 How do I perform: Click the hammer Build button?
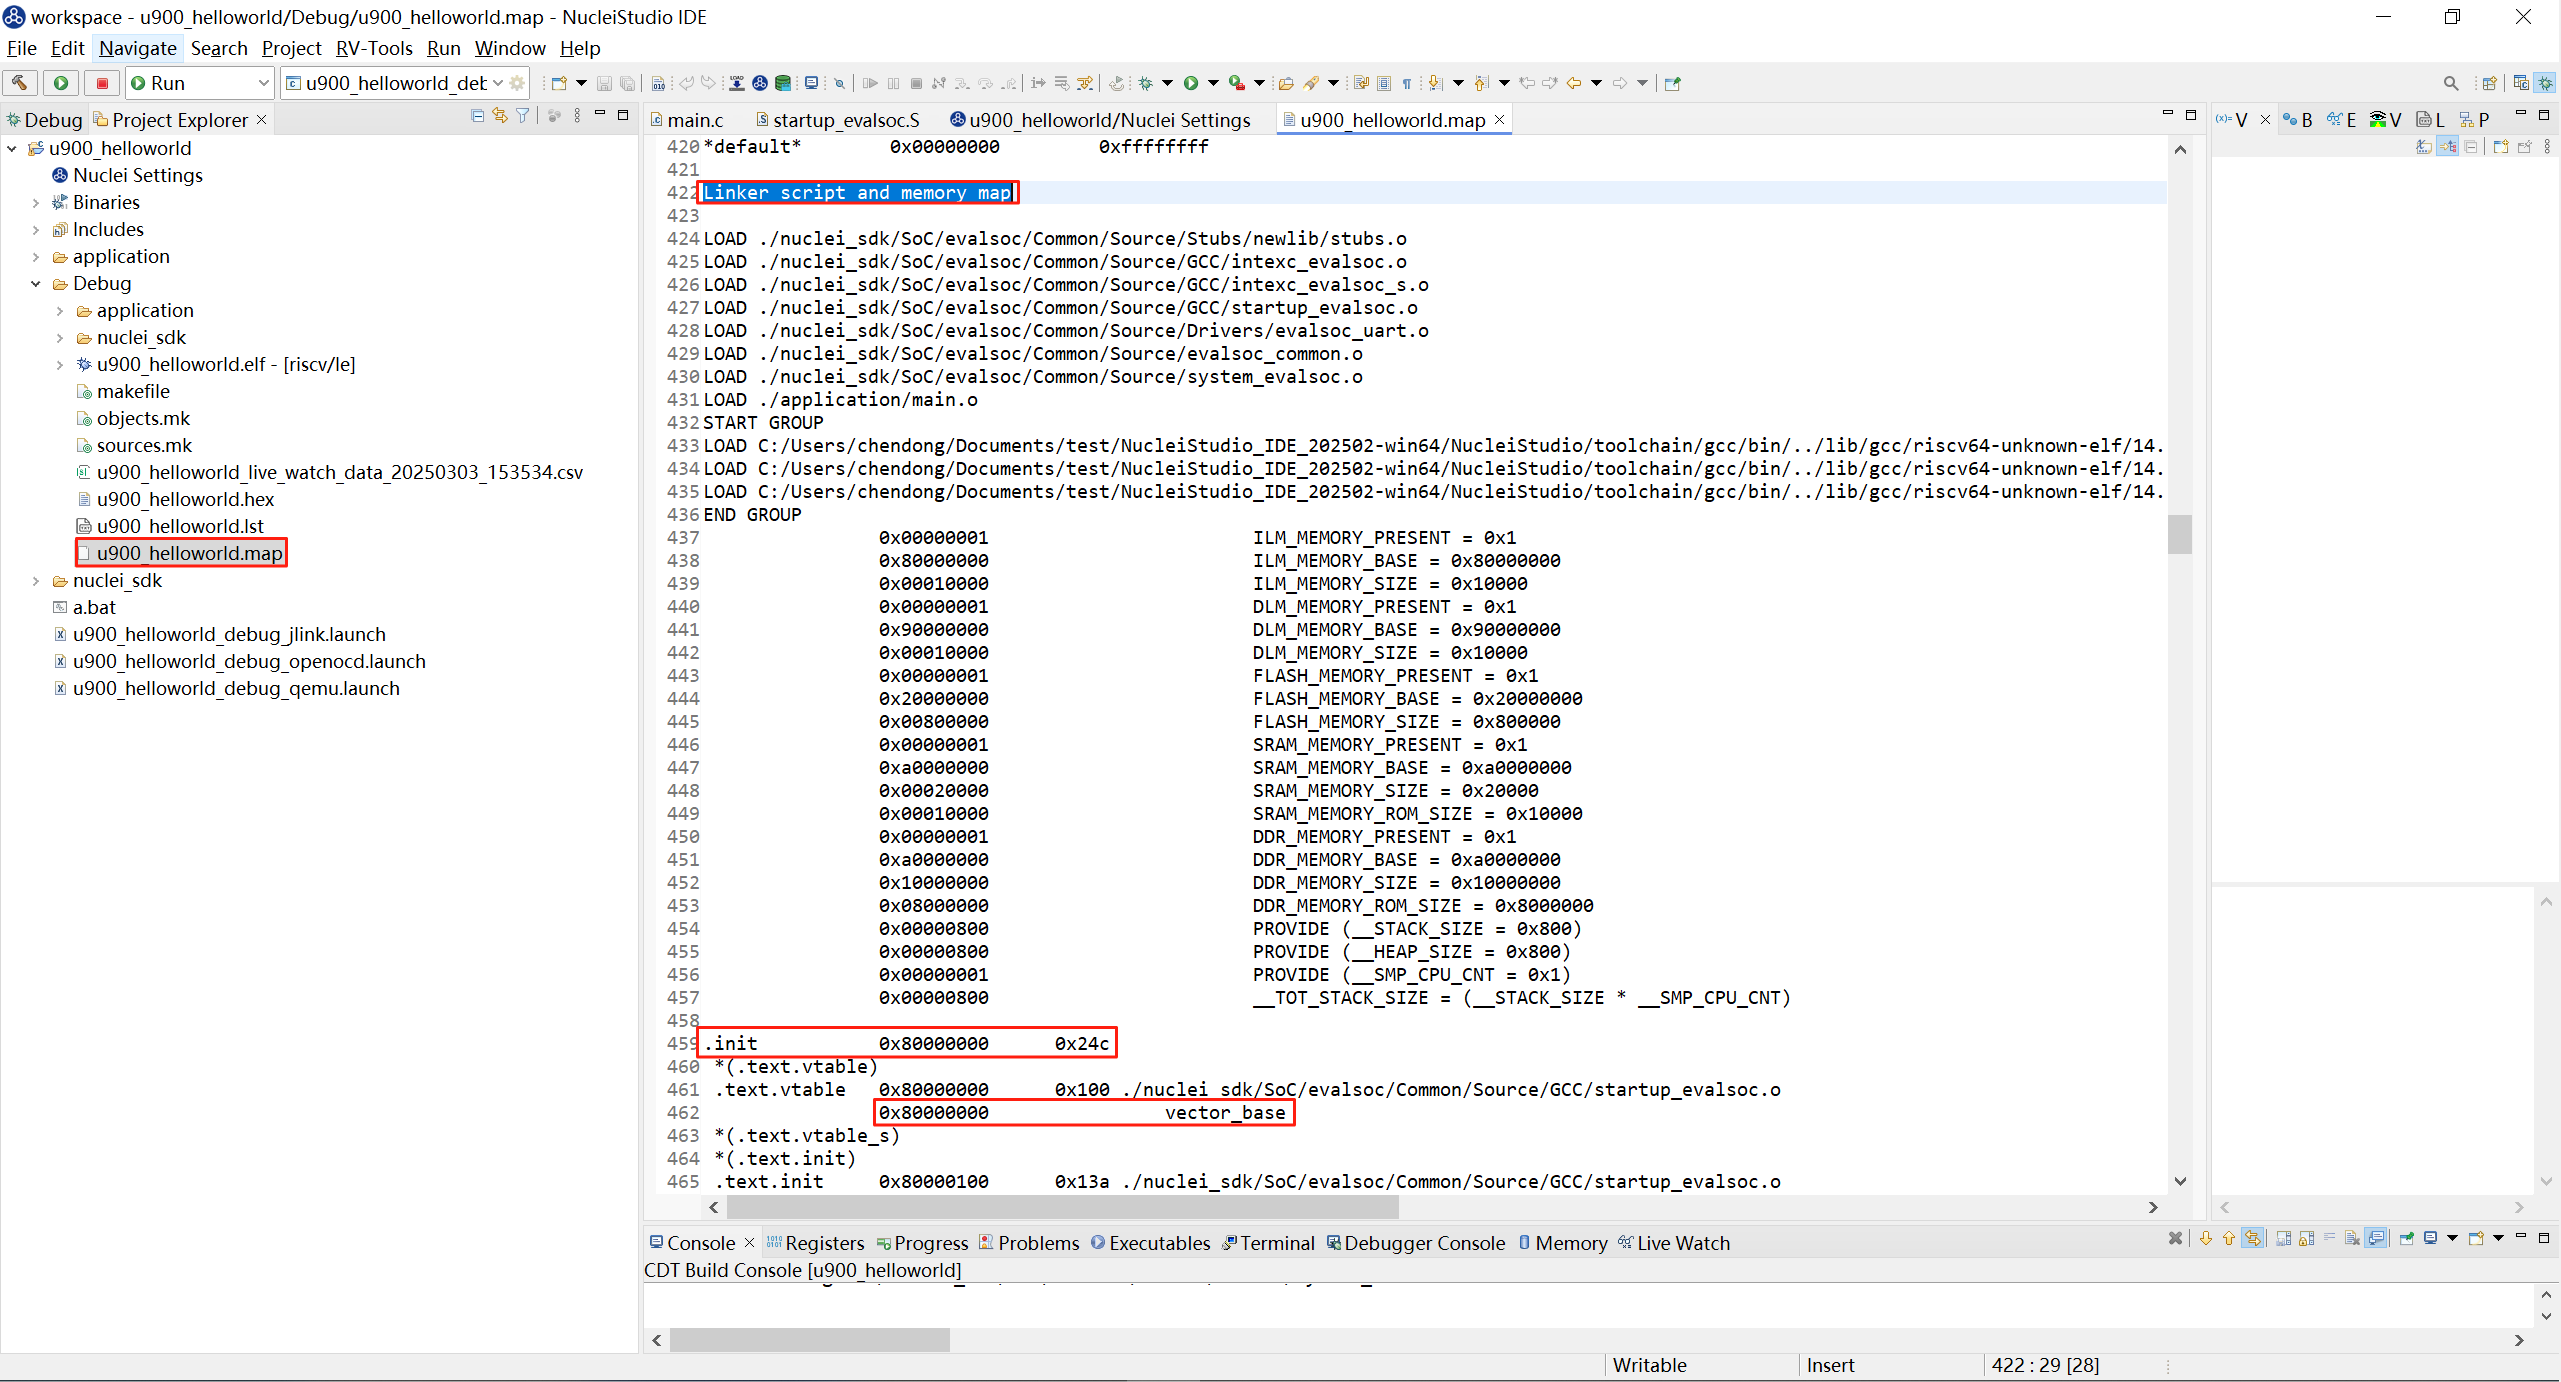[20, 83]
